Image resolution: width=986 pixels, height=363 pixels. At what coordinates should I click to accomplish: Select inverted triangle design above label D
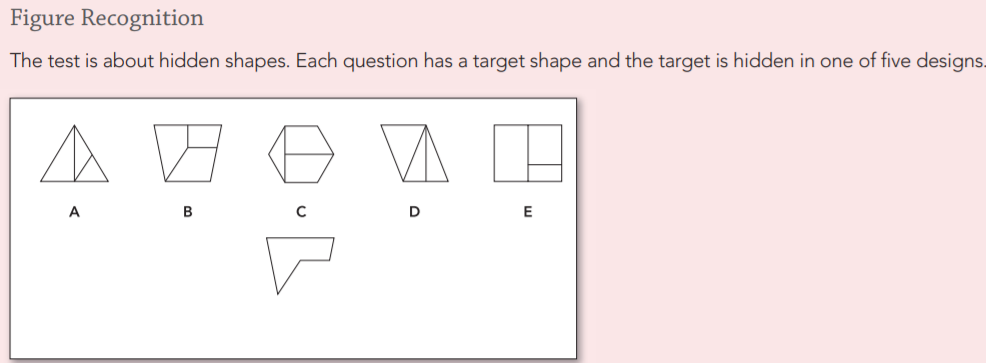pos(414,153)
